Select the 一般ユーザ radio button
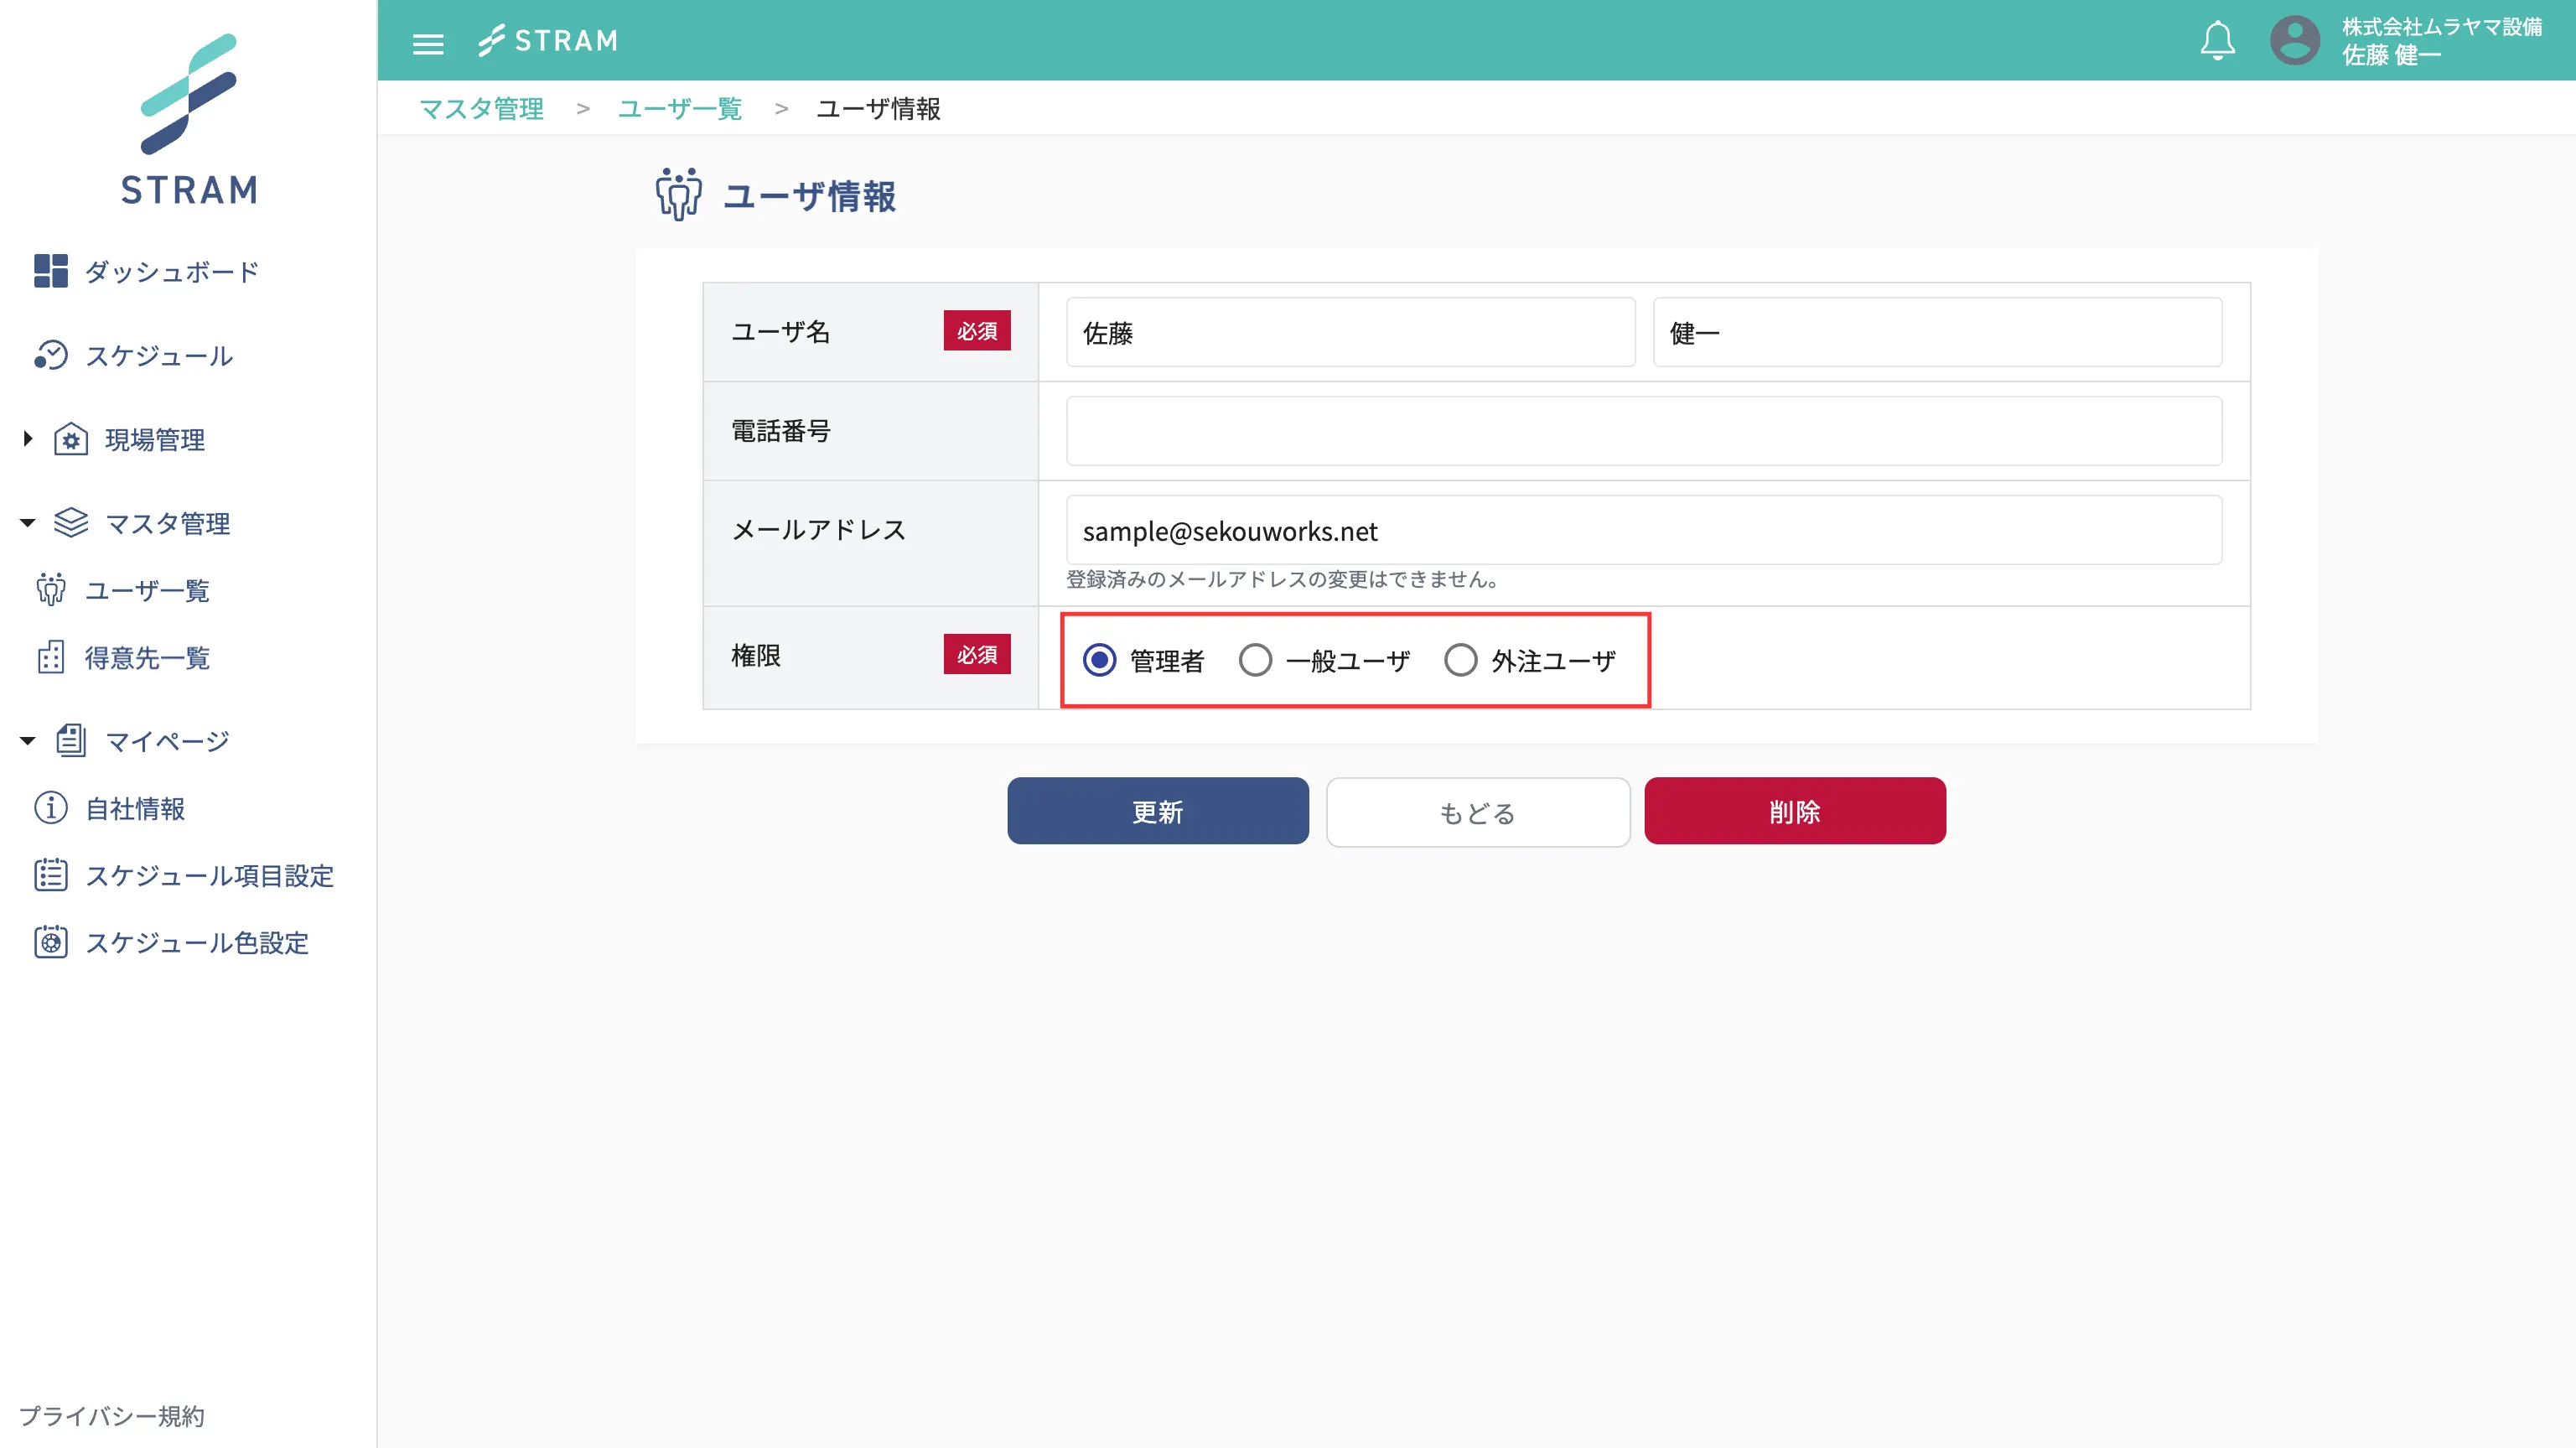Image resolution: width=2576 pixels, height=1448 pixels. coord(1255,660)
